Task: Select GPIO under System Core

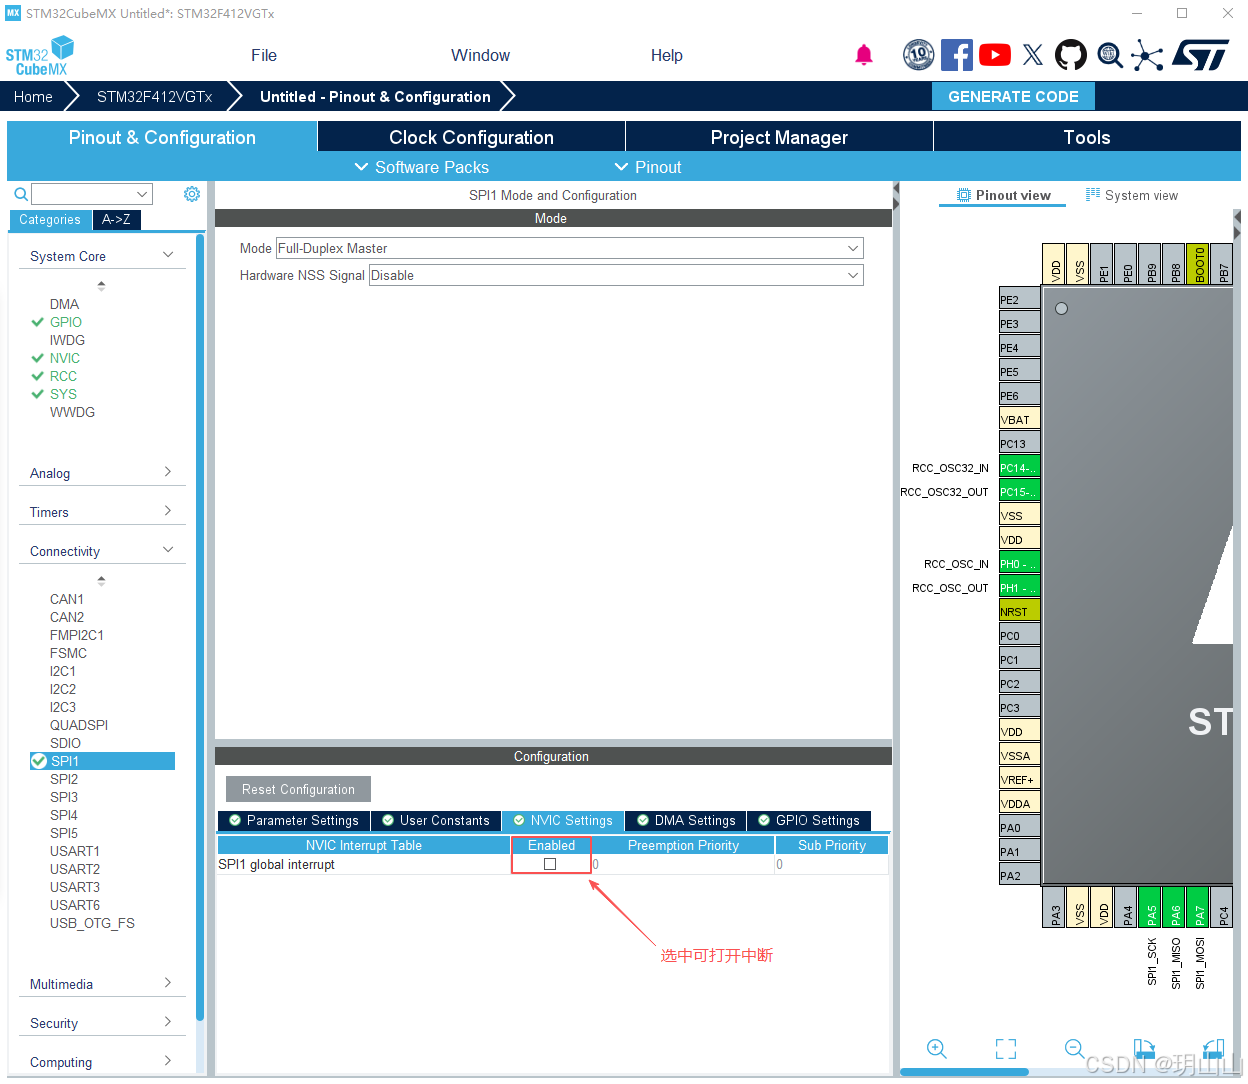Action: 66,322
